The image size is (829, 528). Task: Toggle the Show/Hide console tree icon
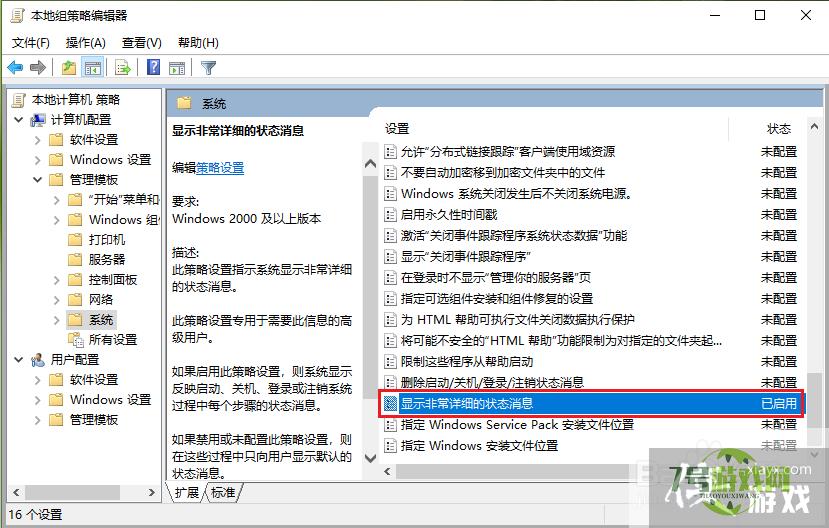click(x=93, y=68)
